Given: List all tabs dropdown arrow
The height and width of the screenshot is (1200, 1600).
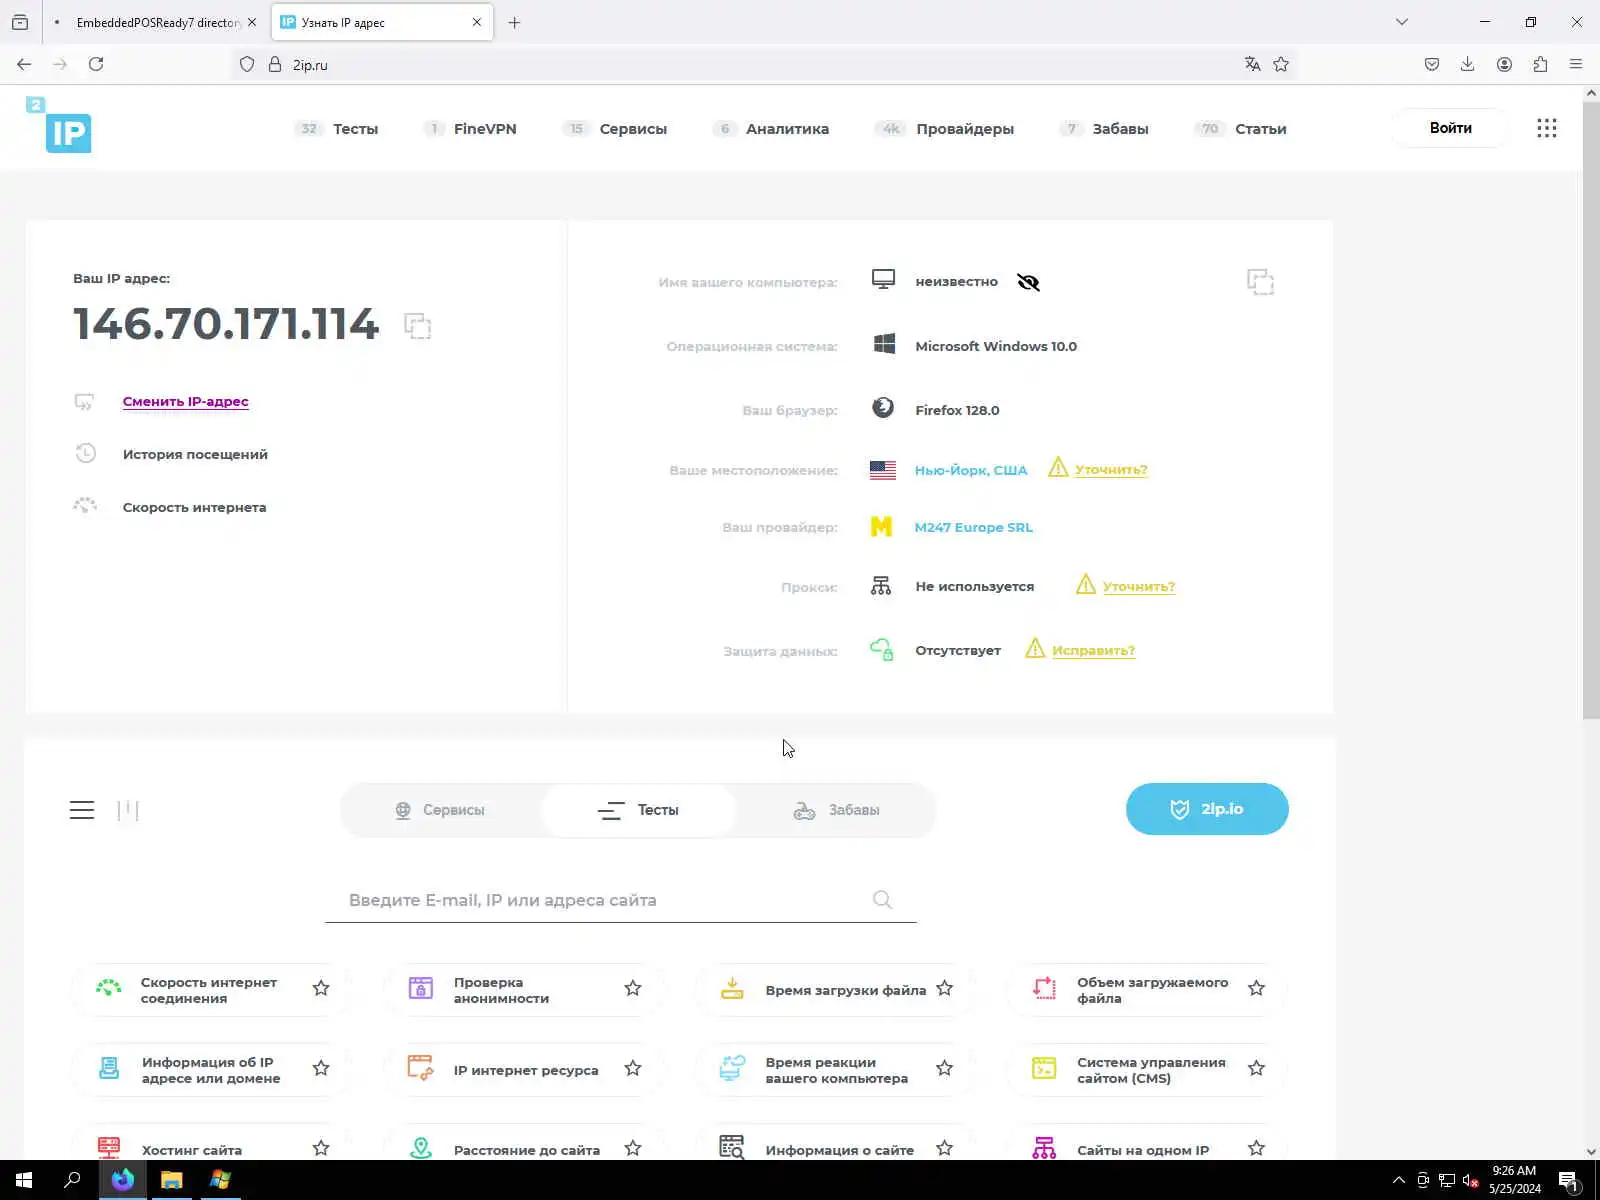Looking at the screenshot, I should [x=1402, y=22].
